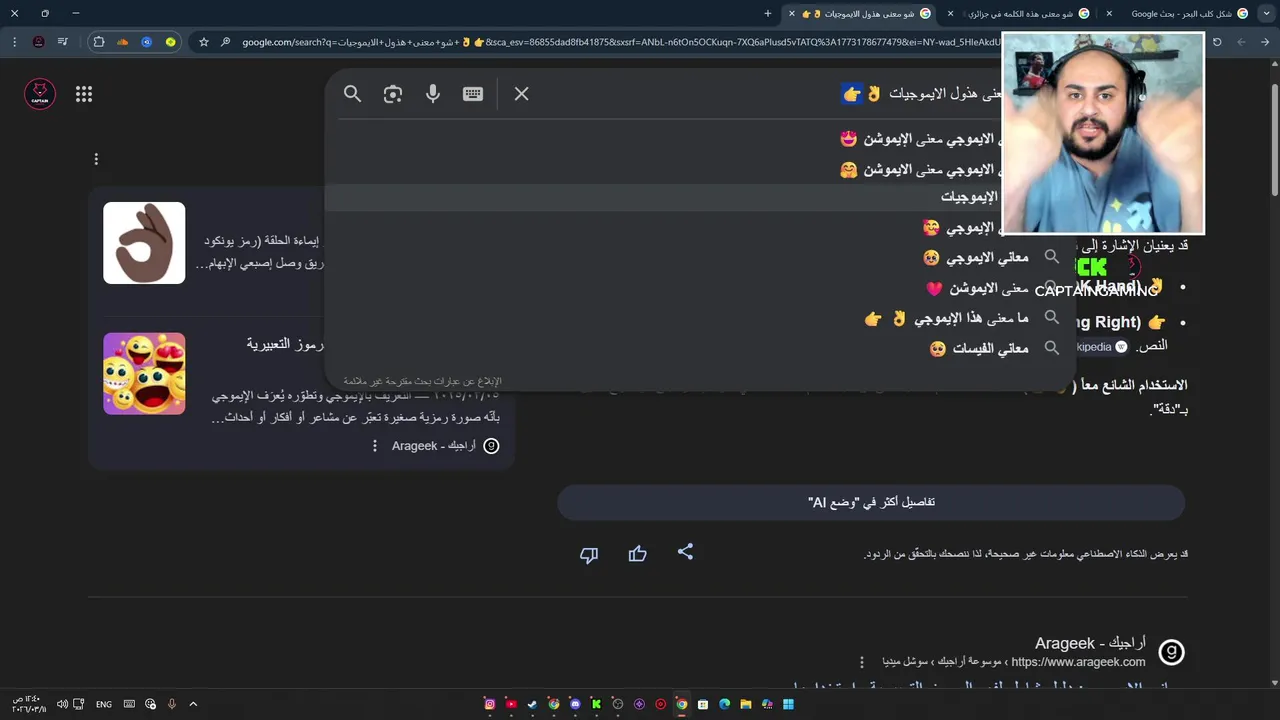Open three-dot menu for Arageek sidebar card
The width and height of the screenshot is (1280, 720).
click(x=375, y=446)
